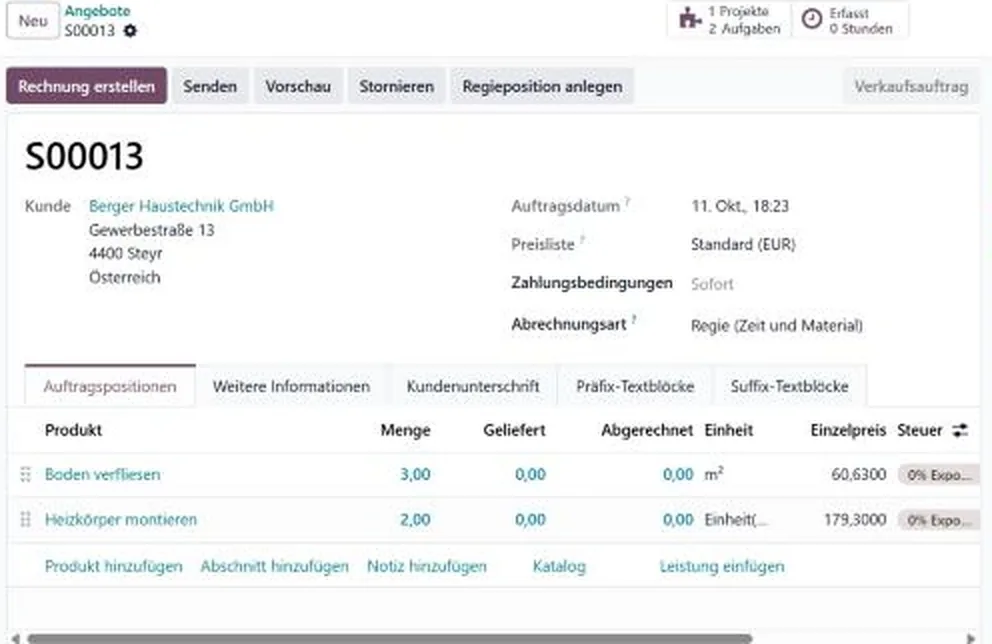Select Abrechnungsart Regie (Zeit und Material)
Viewport: 992px width, 644px height.
777,326
